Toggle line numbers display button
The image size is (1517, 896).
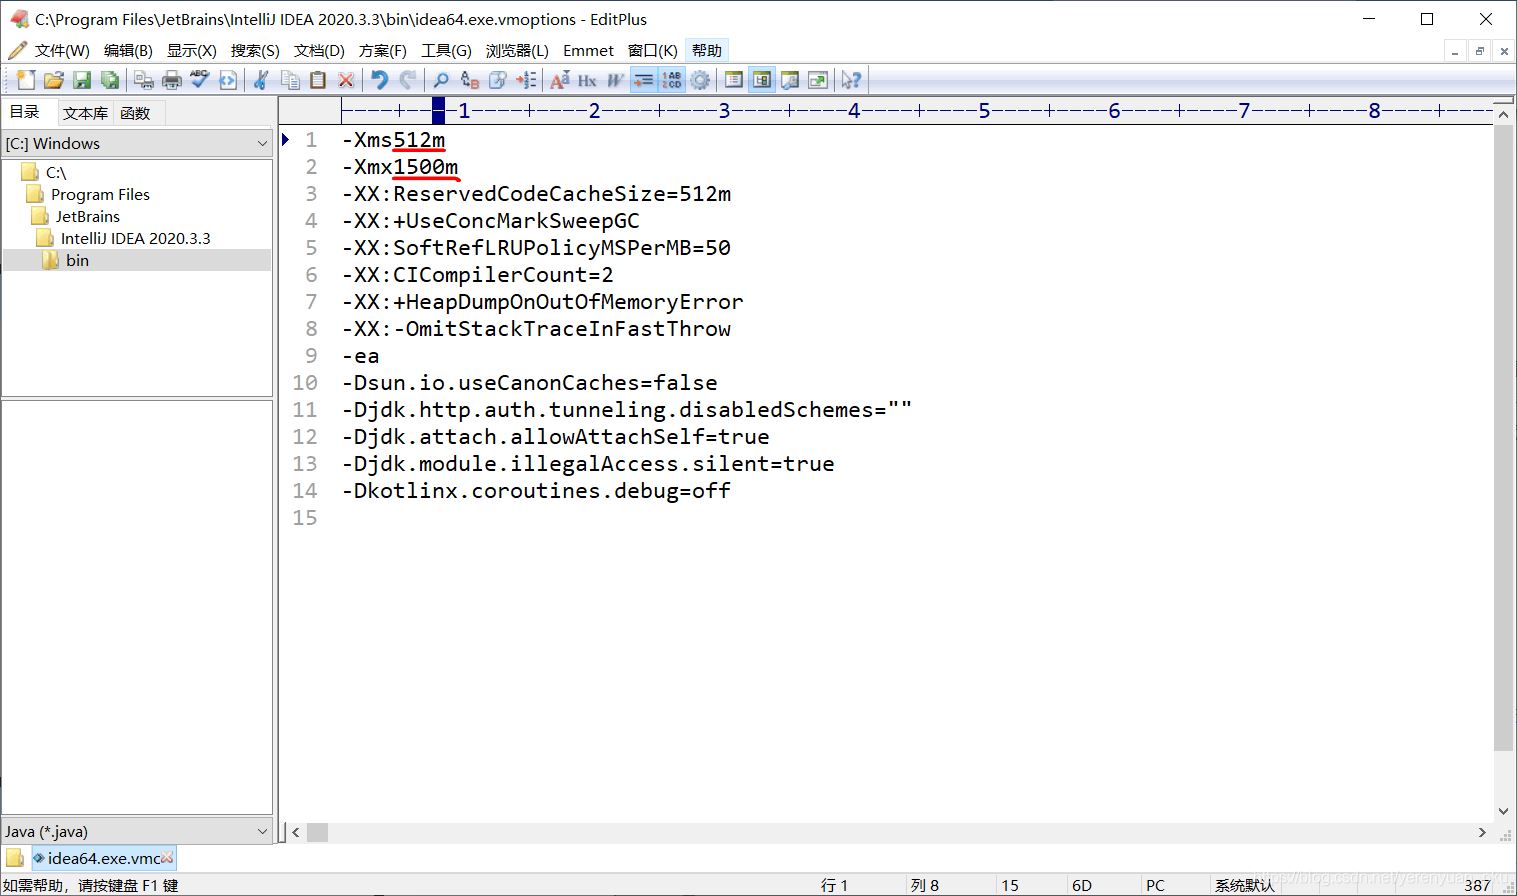pos(672,80)
